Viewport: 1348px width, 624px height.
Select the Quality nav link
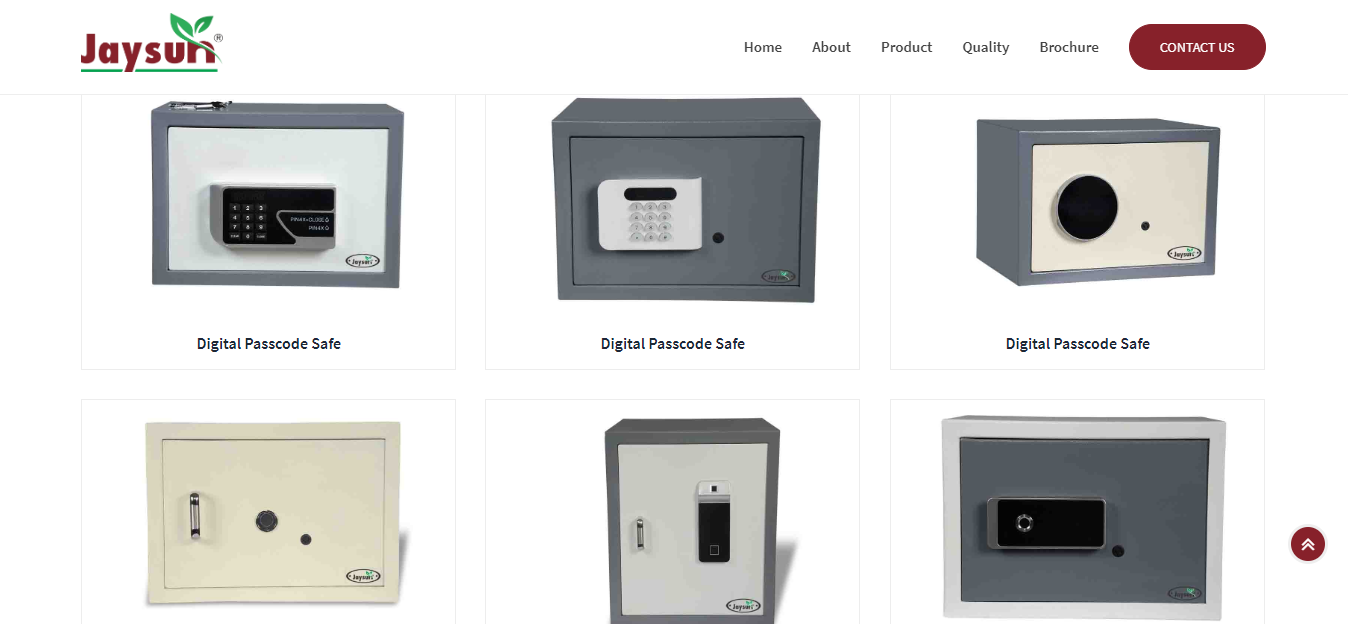[986, 47]
